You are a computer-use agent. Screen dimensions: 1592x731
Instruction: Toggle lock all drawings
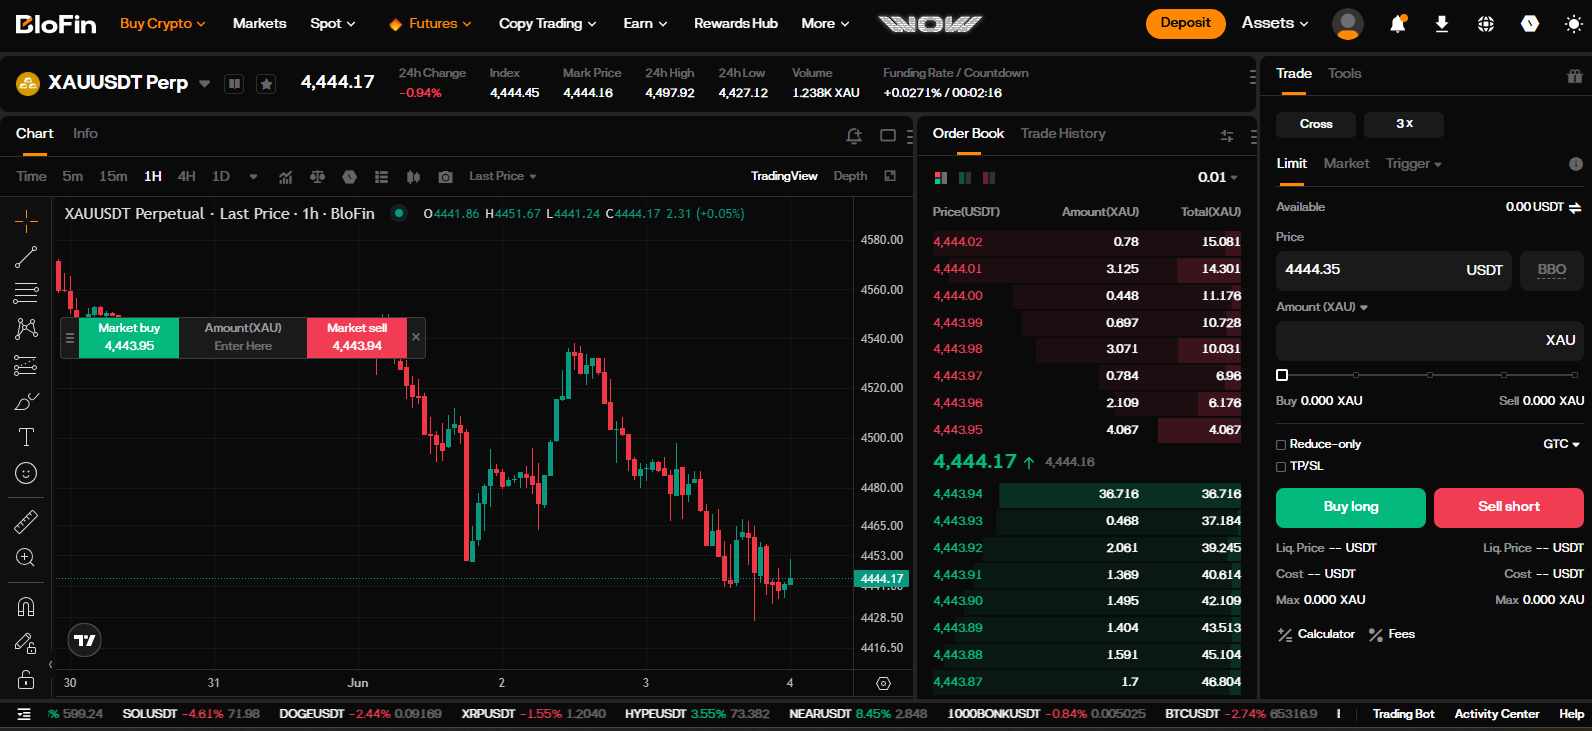pyautogui.click(x=26, y=680)
